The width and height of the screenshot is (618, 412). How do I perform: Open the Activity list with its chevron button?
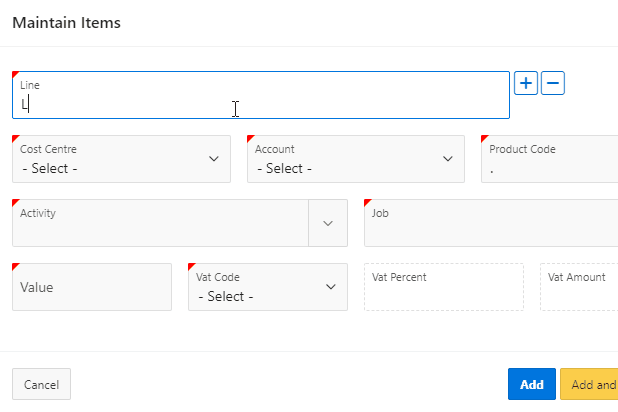click(x=328, y=223)
